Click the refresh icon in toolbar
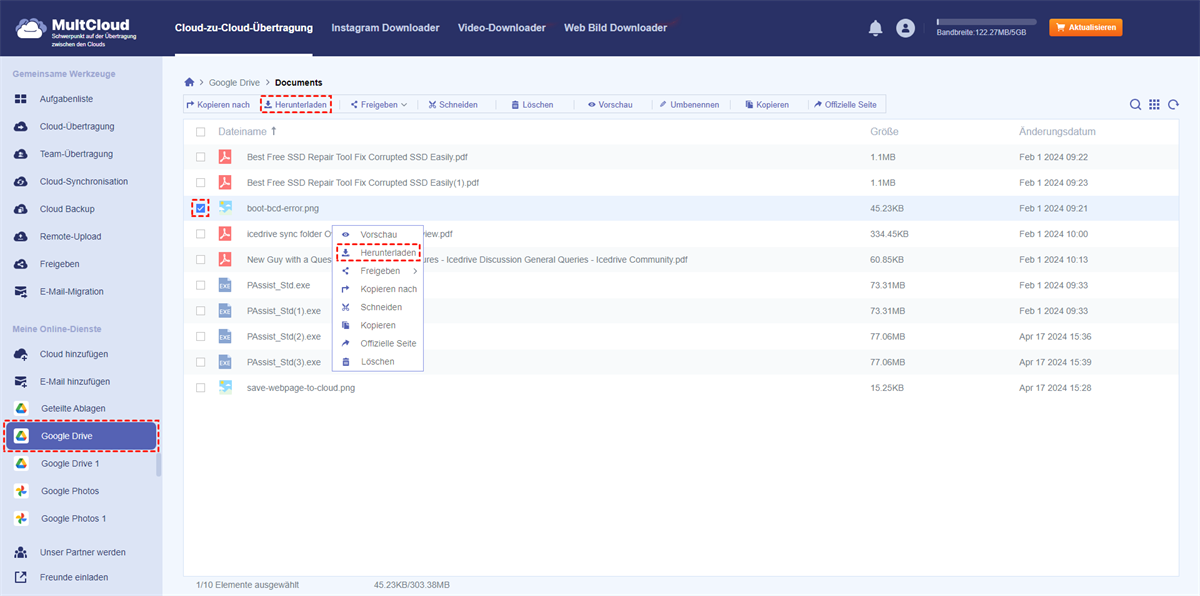1200x596 pixels. pyautogui.click(x=1173, y=105)
